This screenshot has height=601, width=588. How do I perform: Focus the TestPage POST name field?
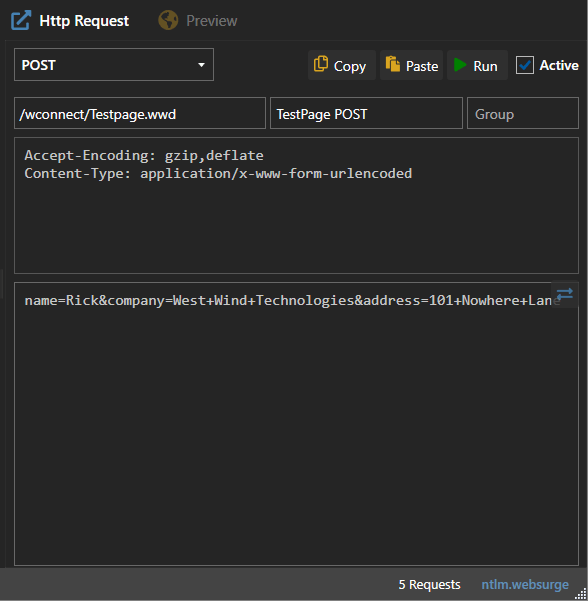tap(366, 113)
